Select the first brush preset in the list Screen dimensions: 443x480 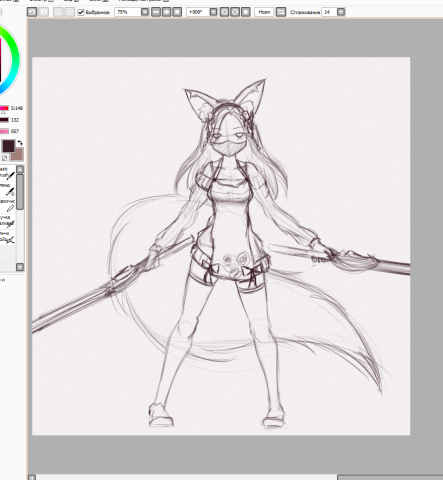point(8,172)
